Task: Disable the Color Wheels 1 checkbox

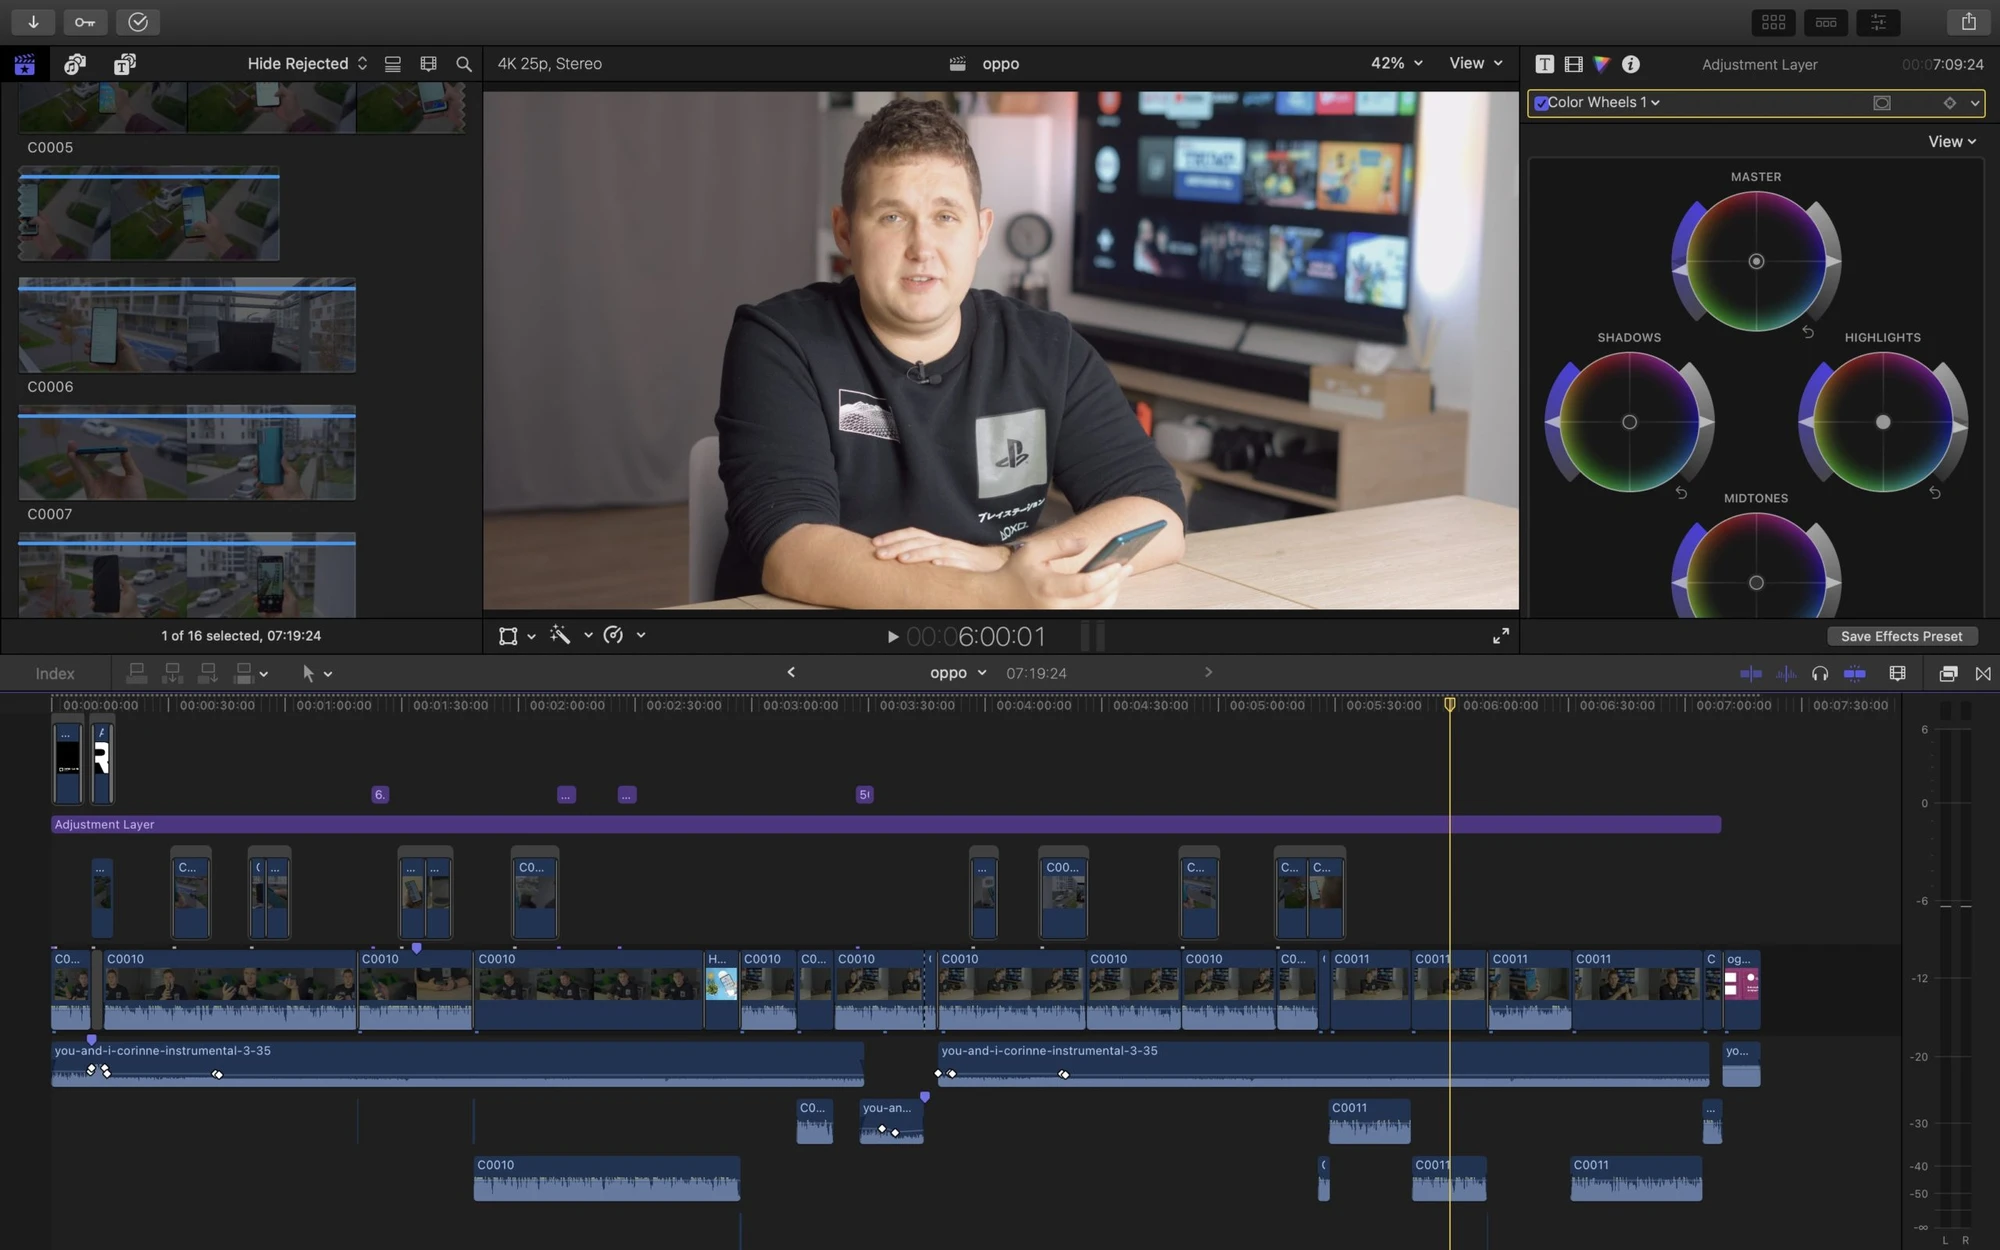Action: (1541, 103)
